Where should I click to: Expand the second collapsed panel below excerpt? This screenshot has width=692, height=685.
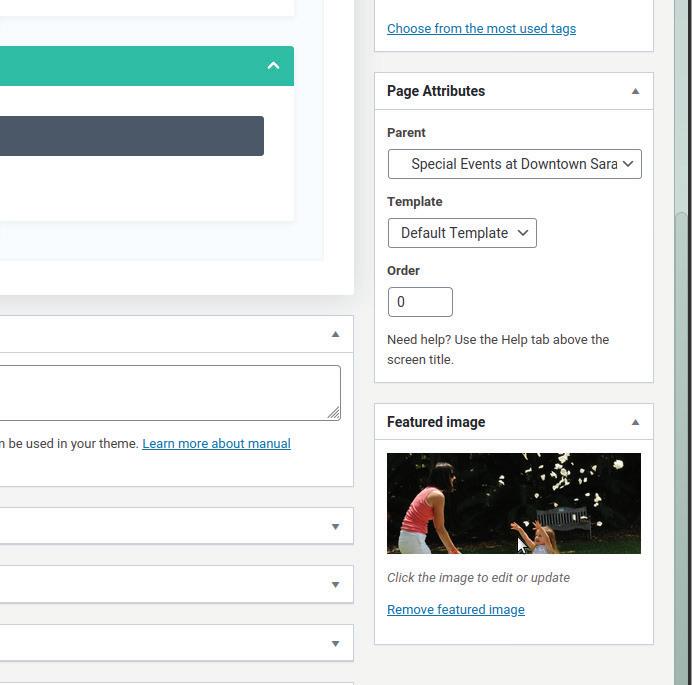pyautogui.click(x=335, y=585)
